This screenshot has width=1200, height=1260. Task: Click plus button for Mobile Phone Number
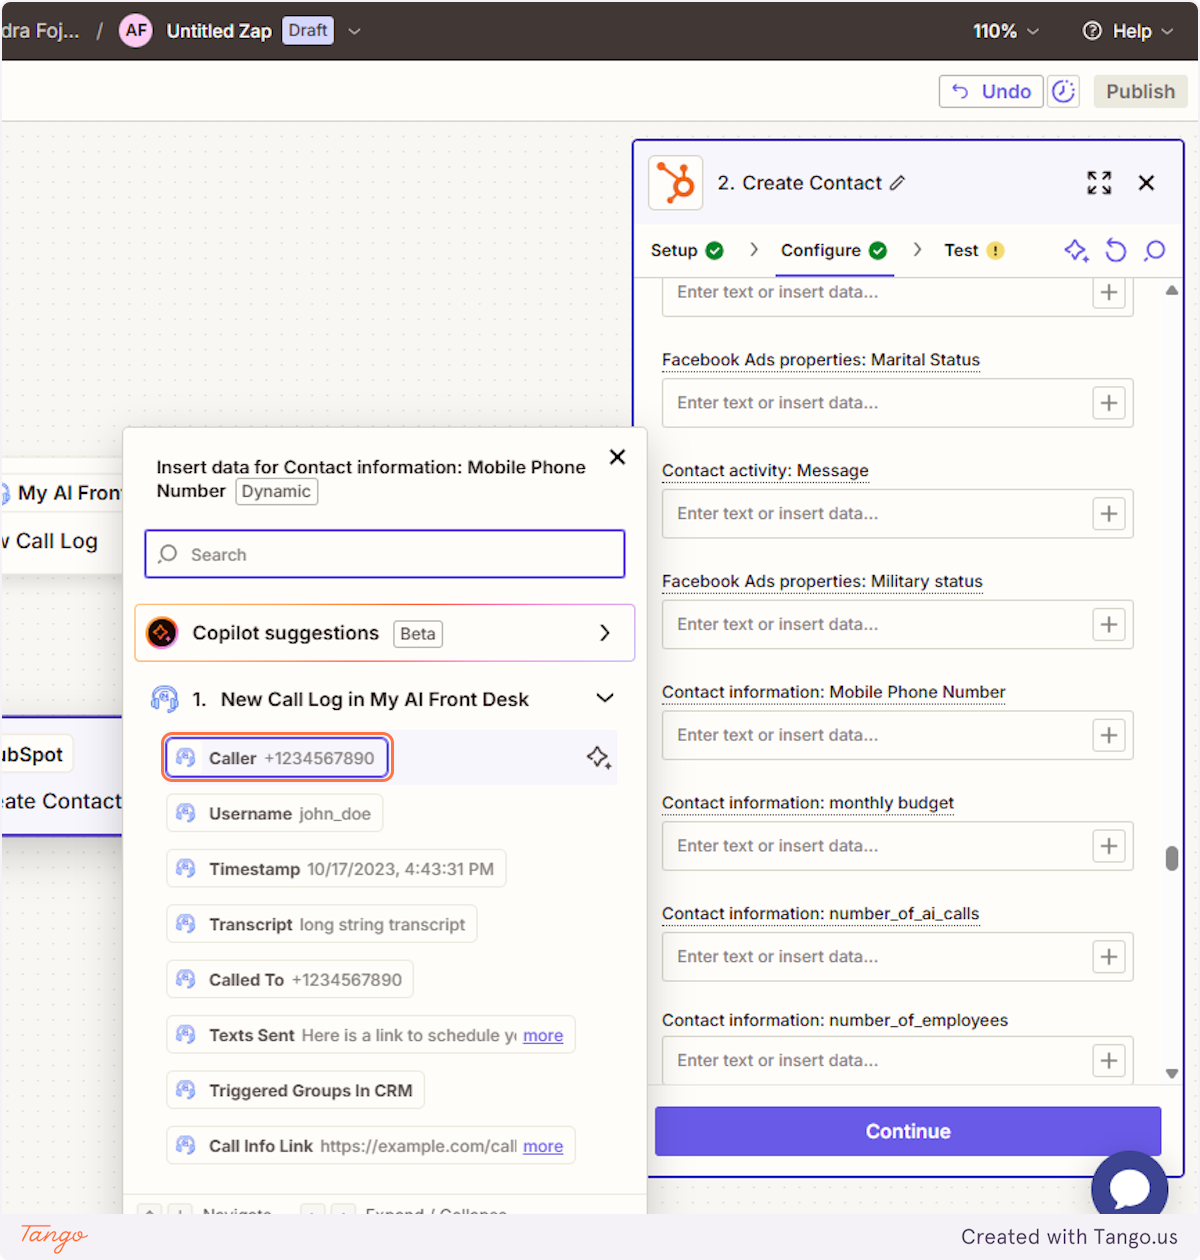tap(1108, 736)
